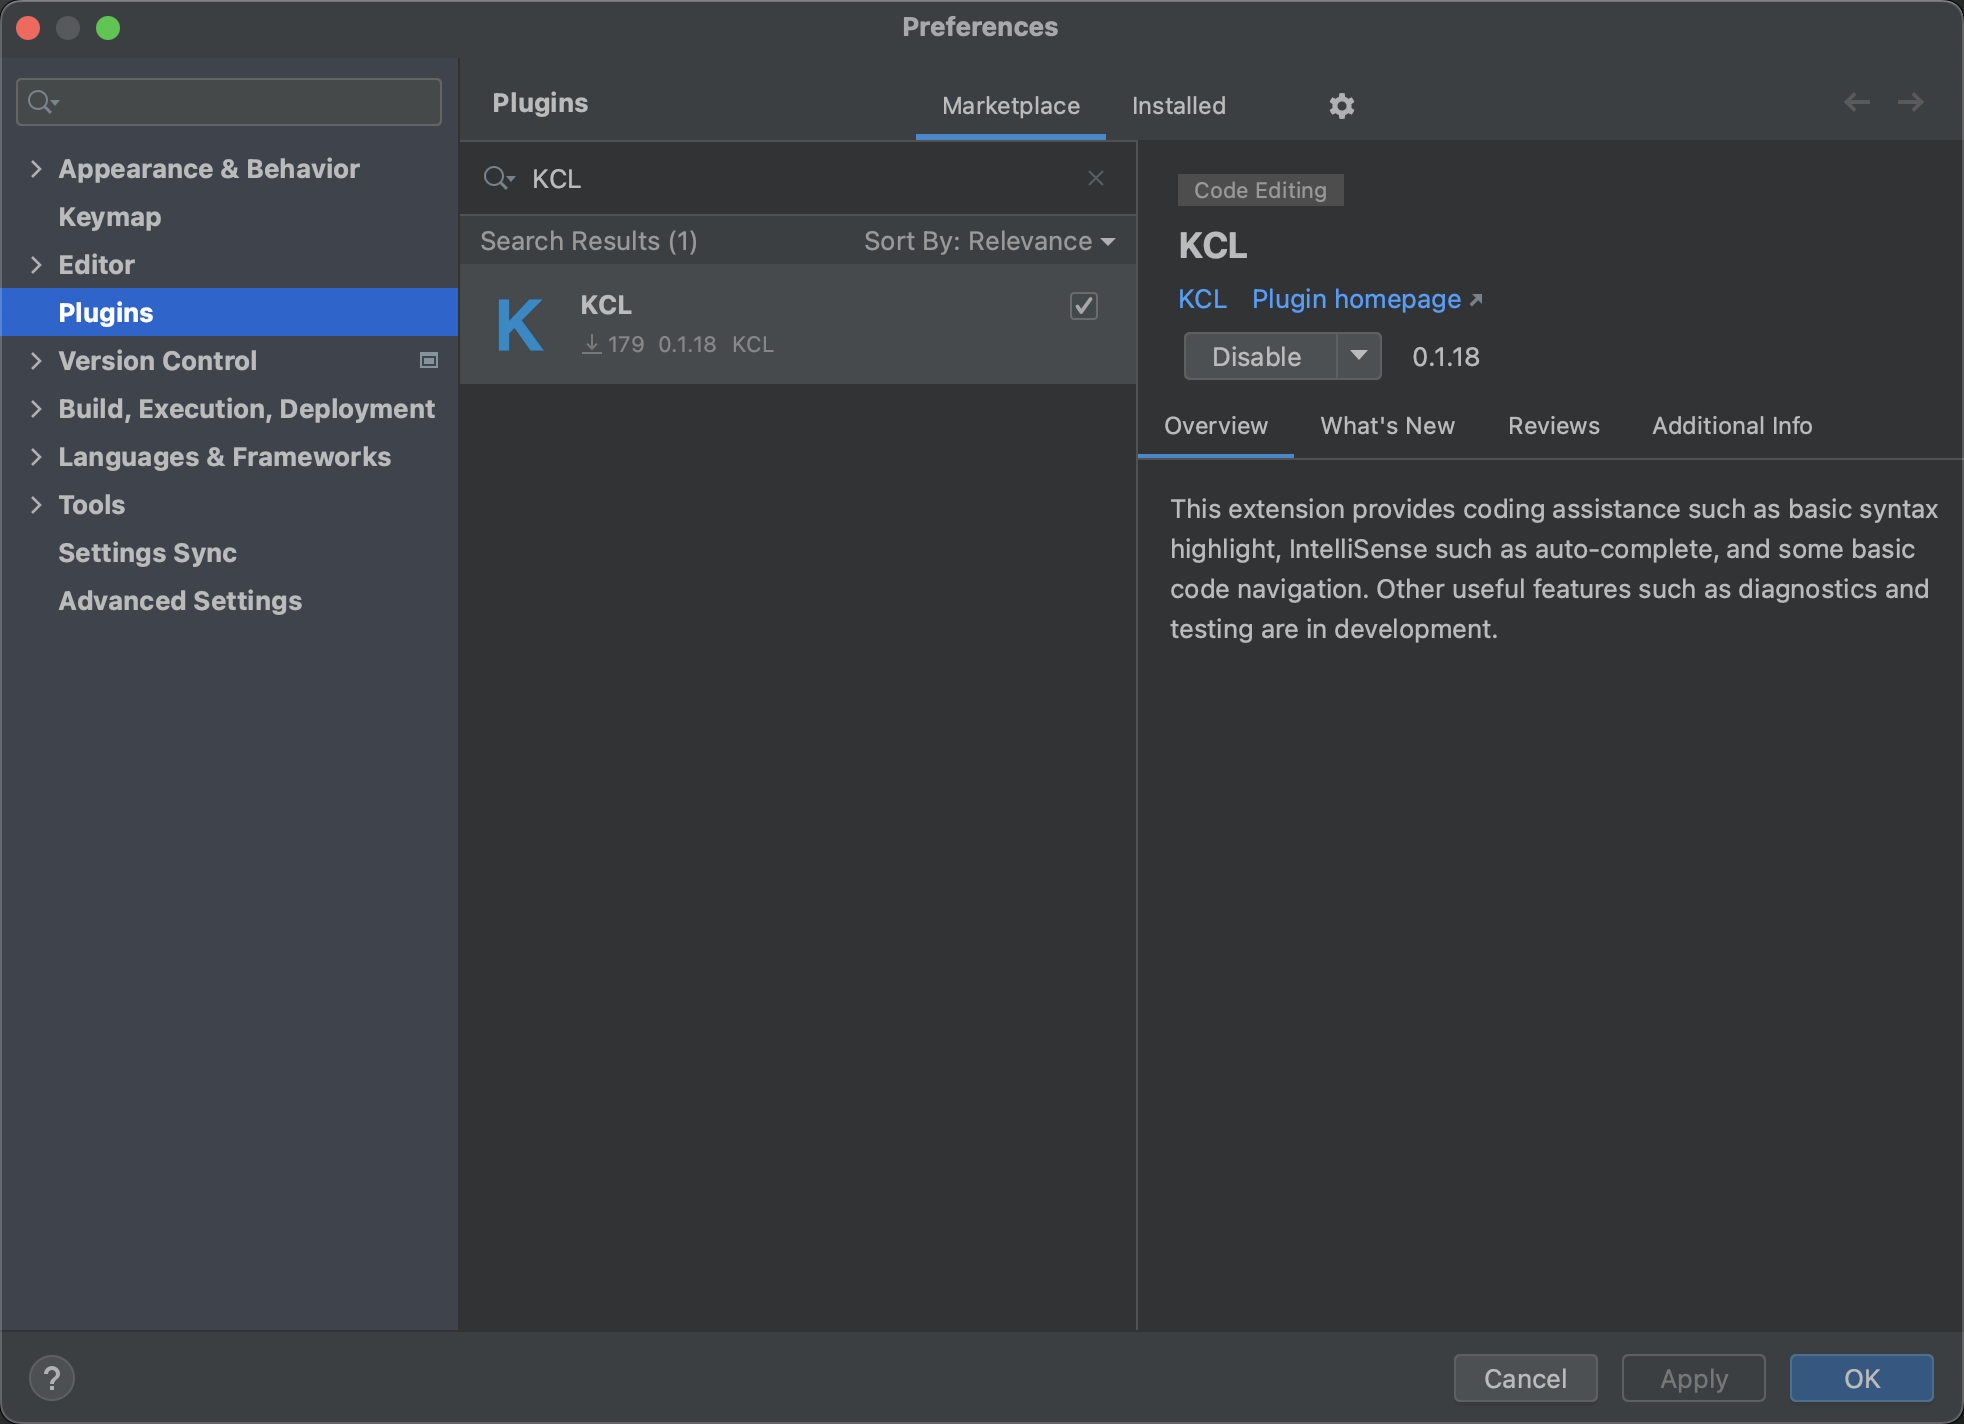
Task: Expand Appearance & Behavior section
Action: click(36, 168)
